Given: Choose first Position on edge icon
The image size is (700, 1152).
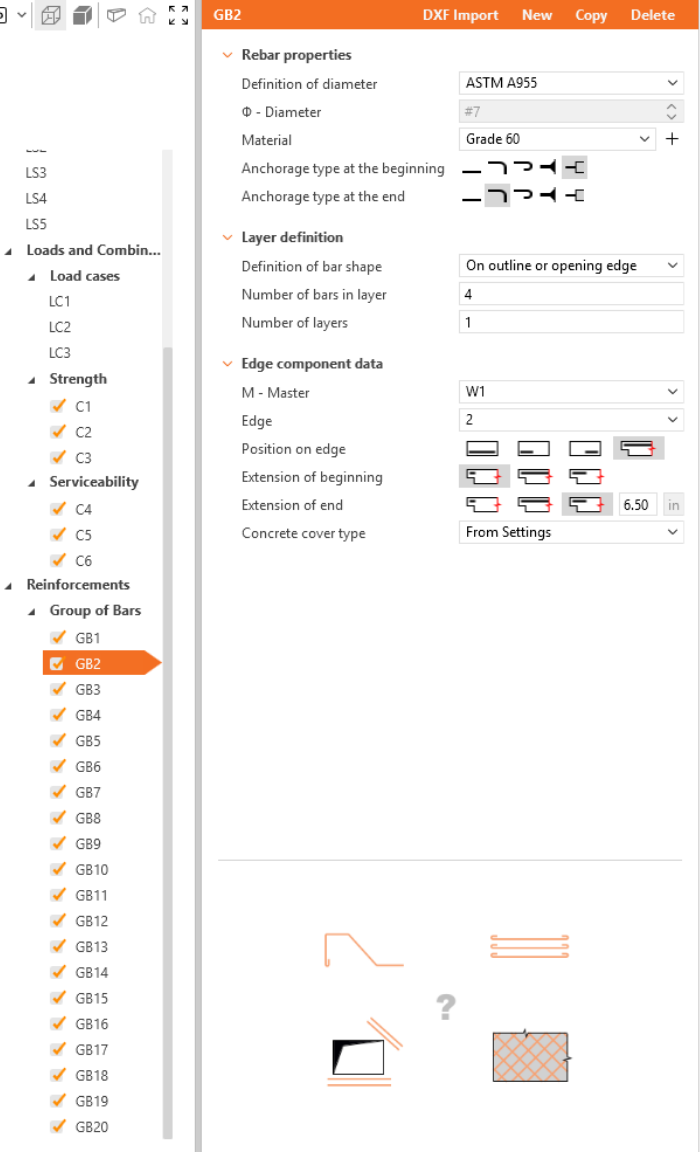Looking at the screenshot, I should tap(482, 449).
